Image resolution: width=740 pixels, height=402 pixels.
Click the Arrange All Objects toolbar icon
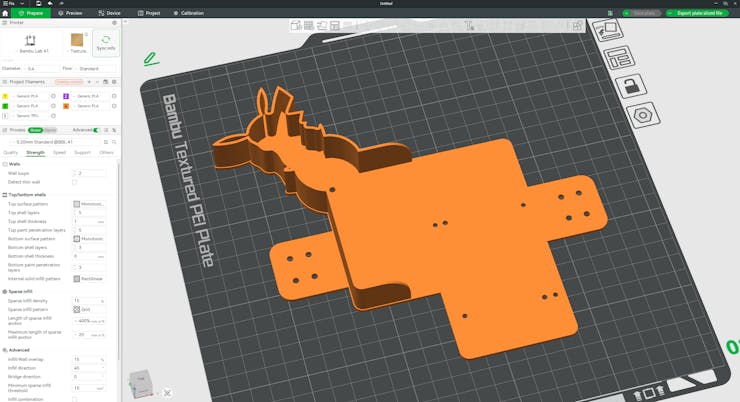335,25
